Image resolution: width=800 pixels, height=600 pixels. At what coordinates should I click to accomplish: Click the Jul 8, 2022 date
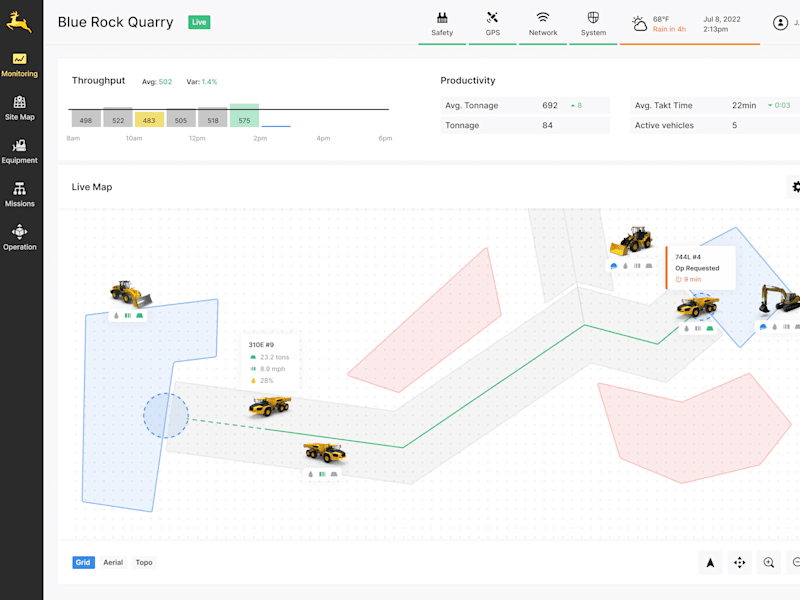[x=721, y=19]
